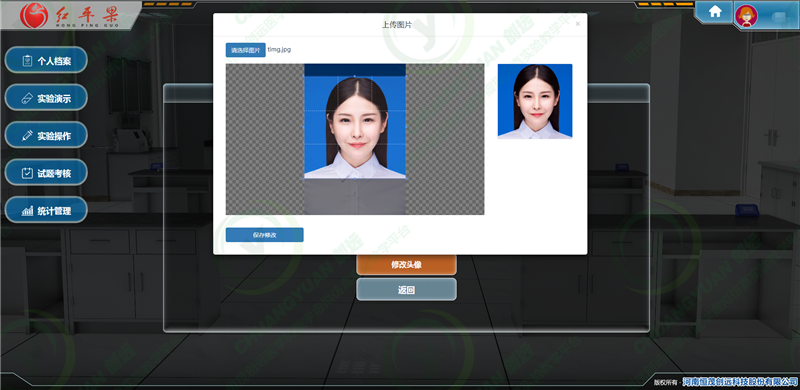Click 修改头像 change avatar button
The width and height of the screenshot is (800, 390).
pyautogui.click(x=406, y=265)
